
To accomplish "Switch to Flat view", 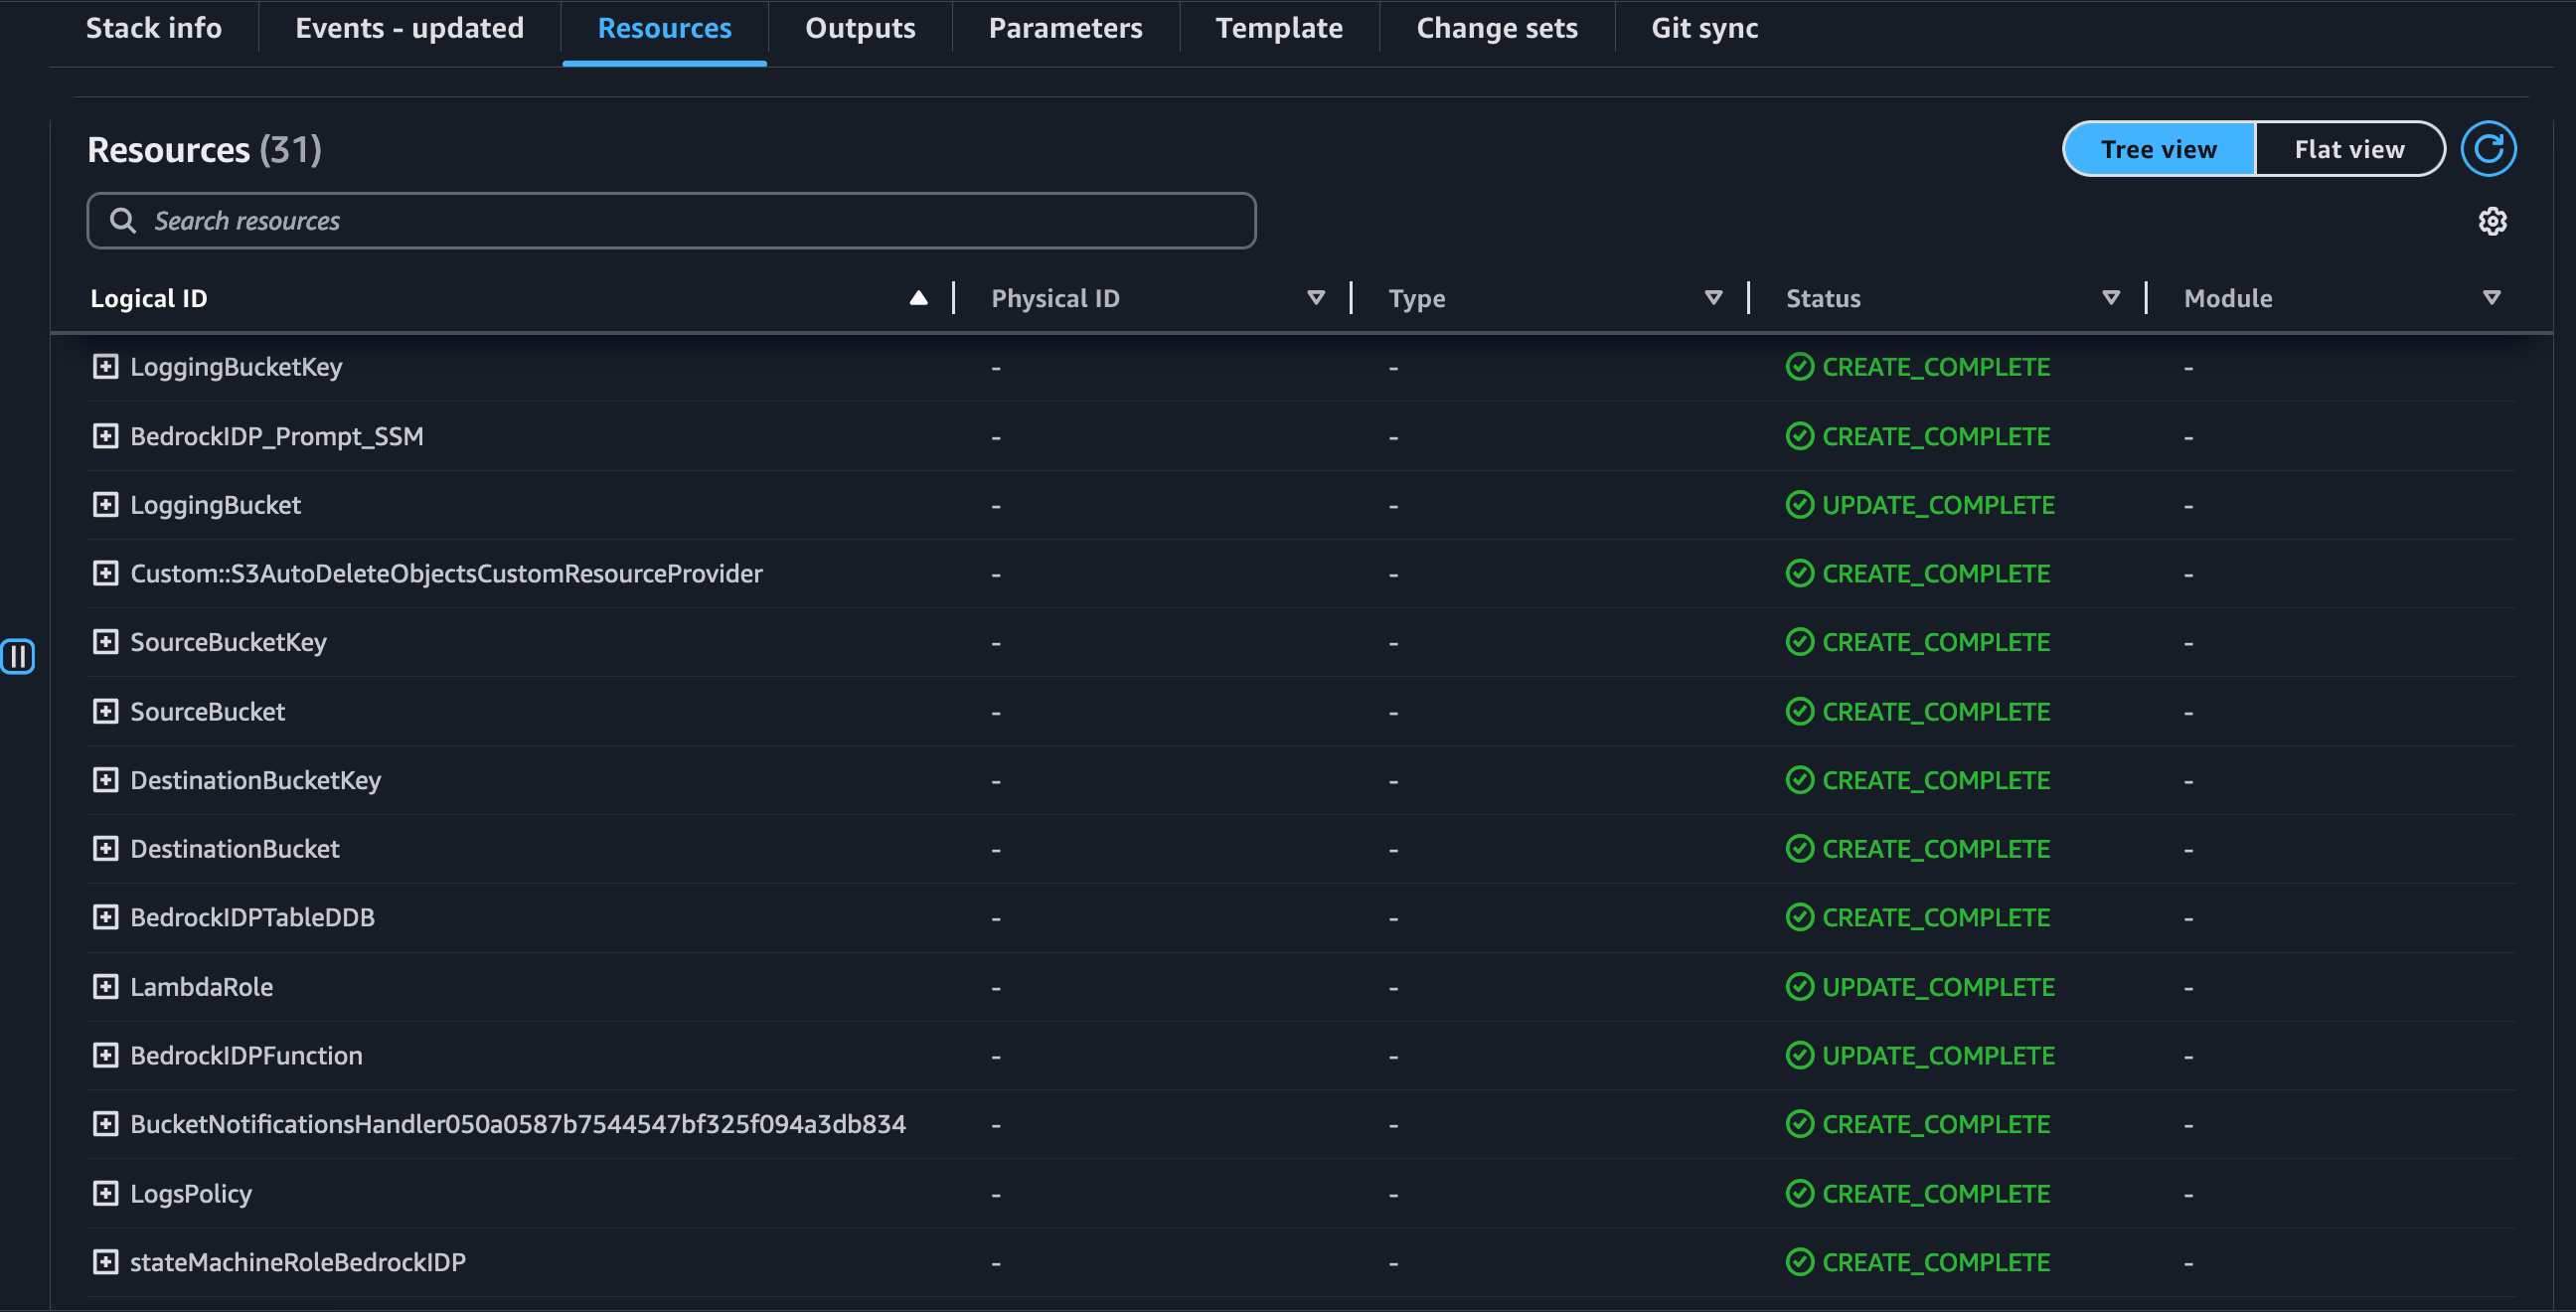I will 2348,149.
